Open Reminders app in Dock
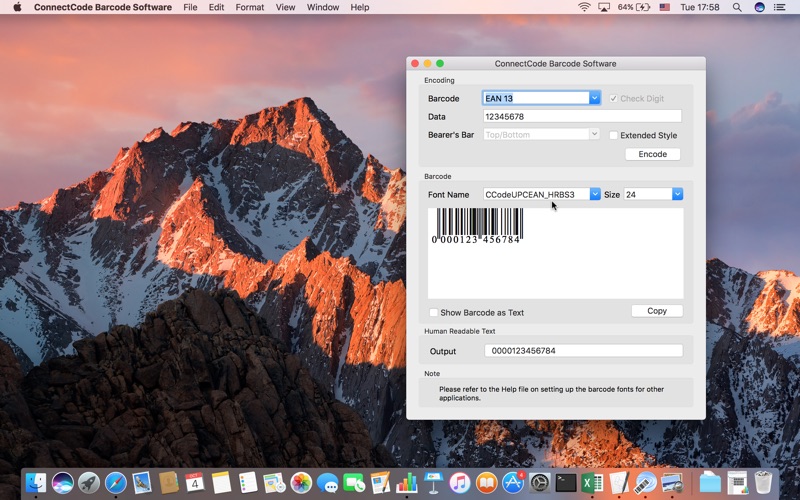 [x=248, y=483]
